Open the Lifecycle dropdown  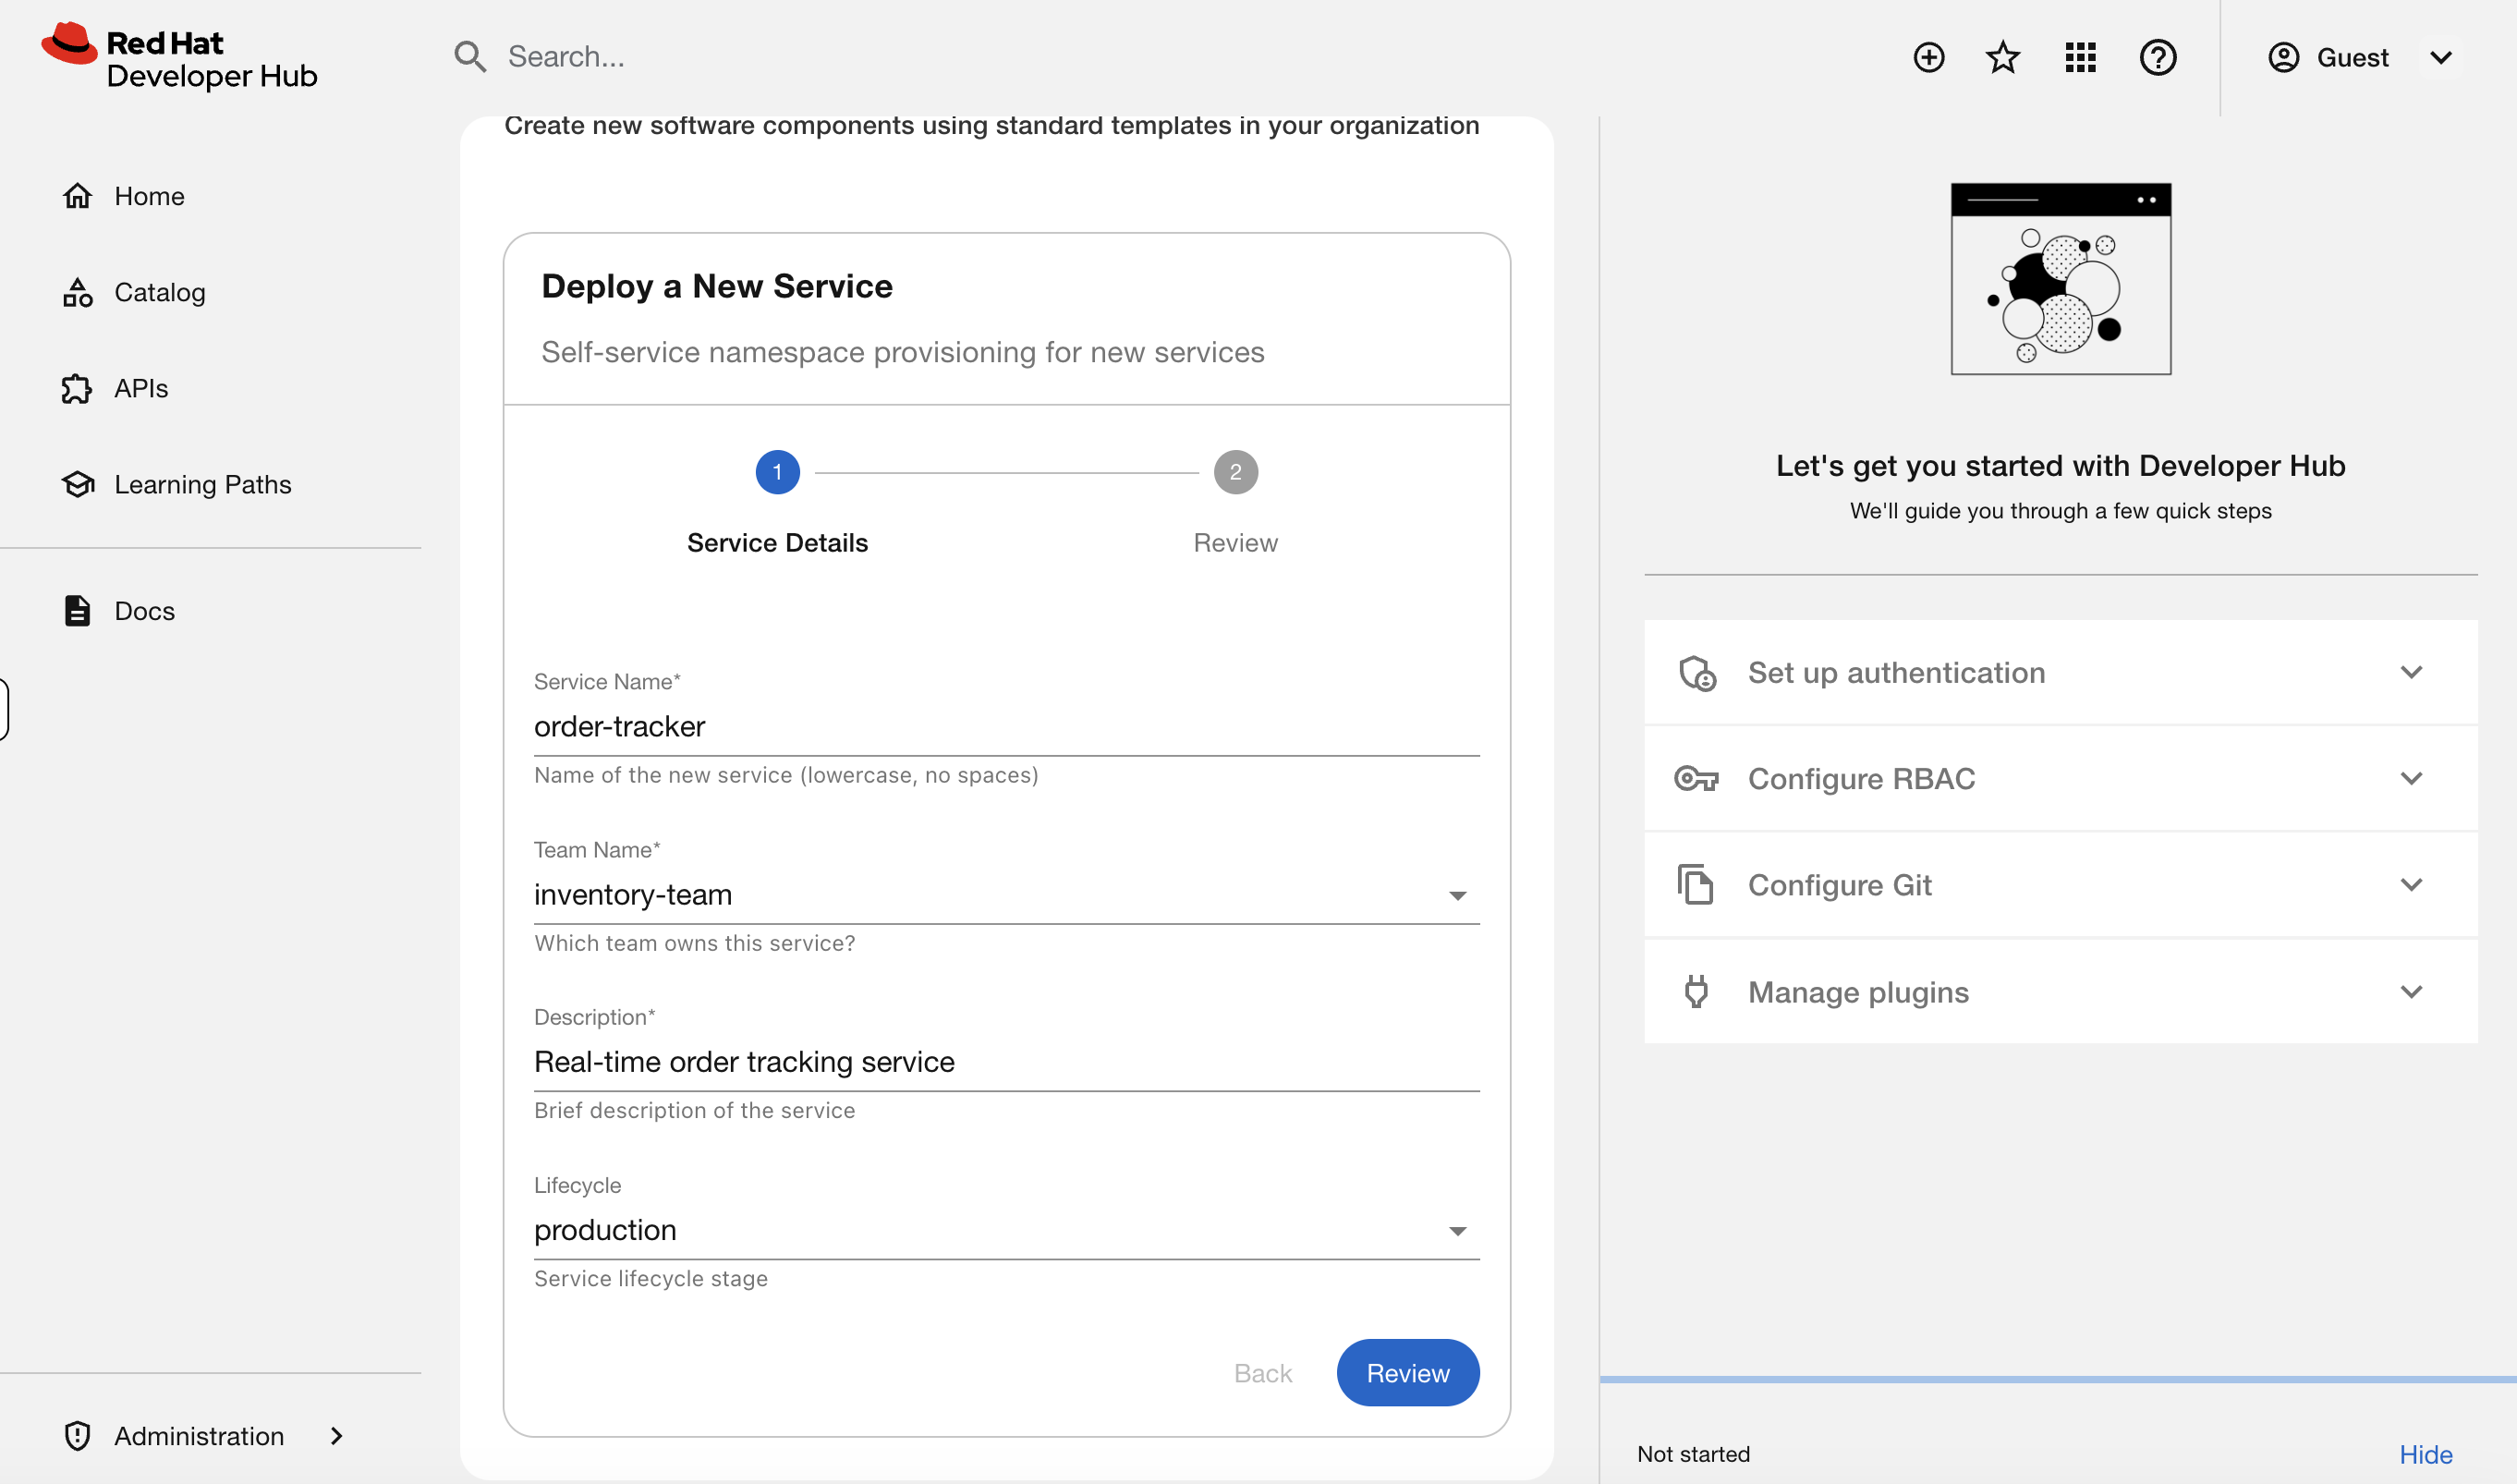coord(1006,1230)
